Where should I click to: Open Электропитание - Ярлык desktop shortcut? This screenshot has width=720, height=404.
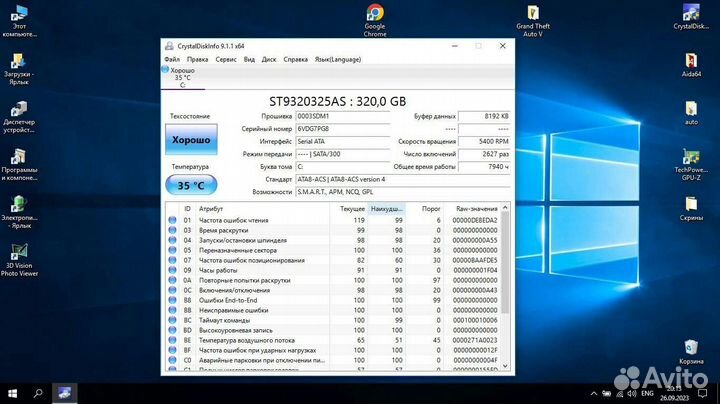[18, 213]
